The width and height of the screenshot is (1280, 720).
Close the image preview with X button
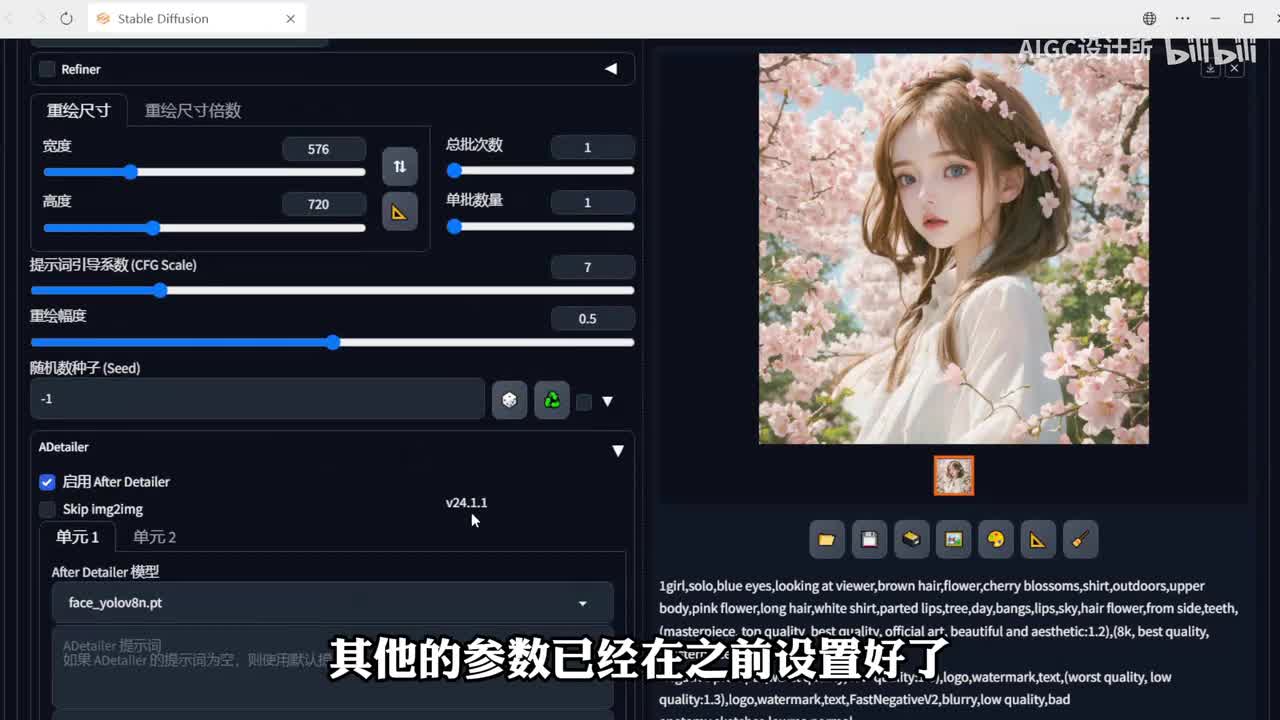point(1235,68)
